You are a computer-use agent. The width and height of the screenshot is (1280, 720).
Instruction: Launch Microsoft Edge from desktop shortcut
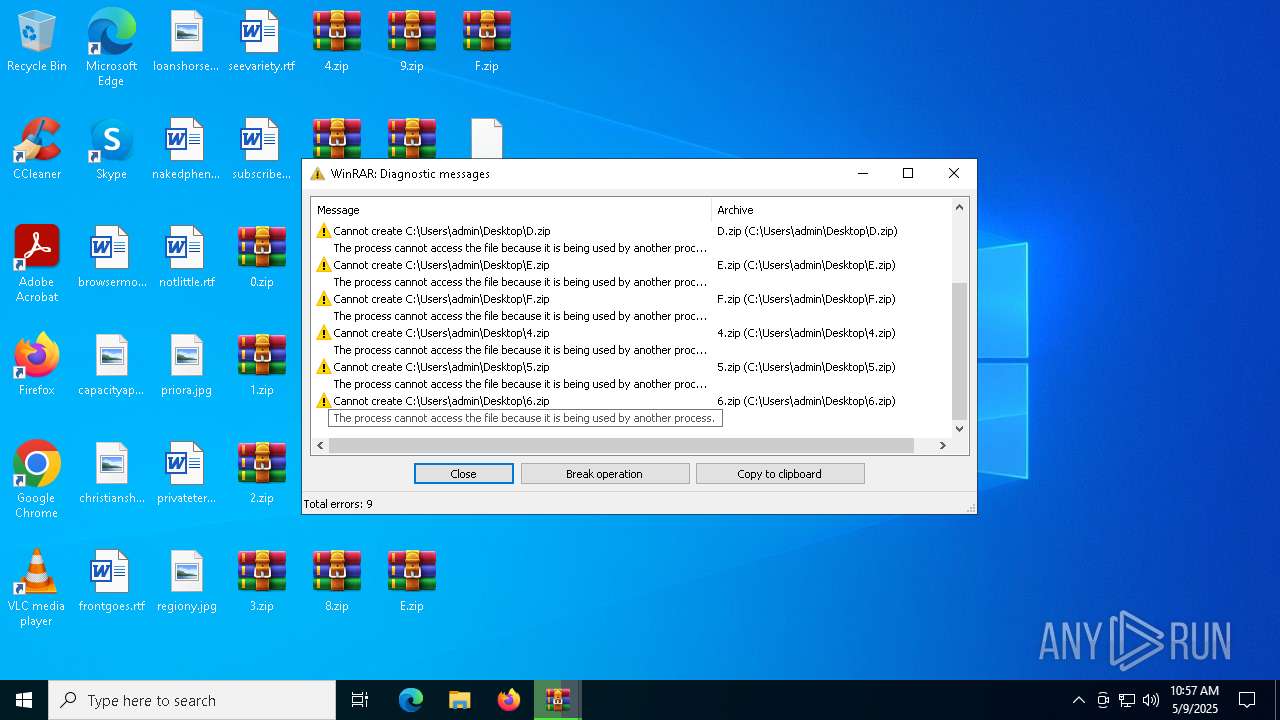(111, 48)
